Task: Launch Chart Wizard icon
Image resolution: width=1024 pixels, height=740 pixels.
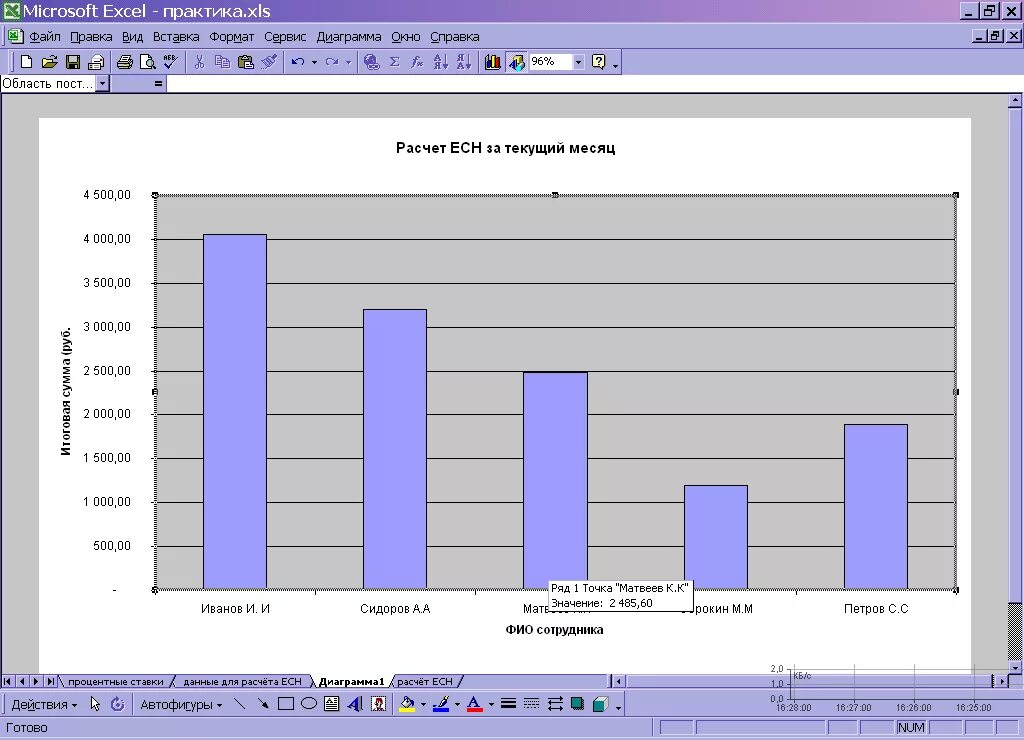Action: coord(492,62)
